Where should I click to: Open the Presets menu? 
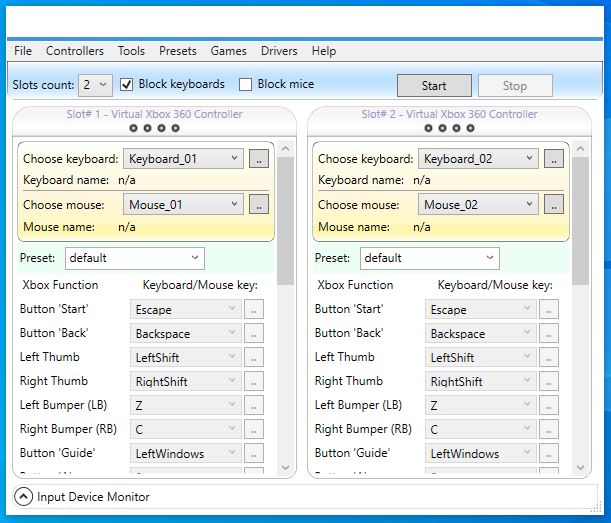178,51
